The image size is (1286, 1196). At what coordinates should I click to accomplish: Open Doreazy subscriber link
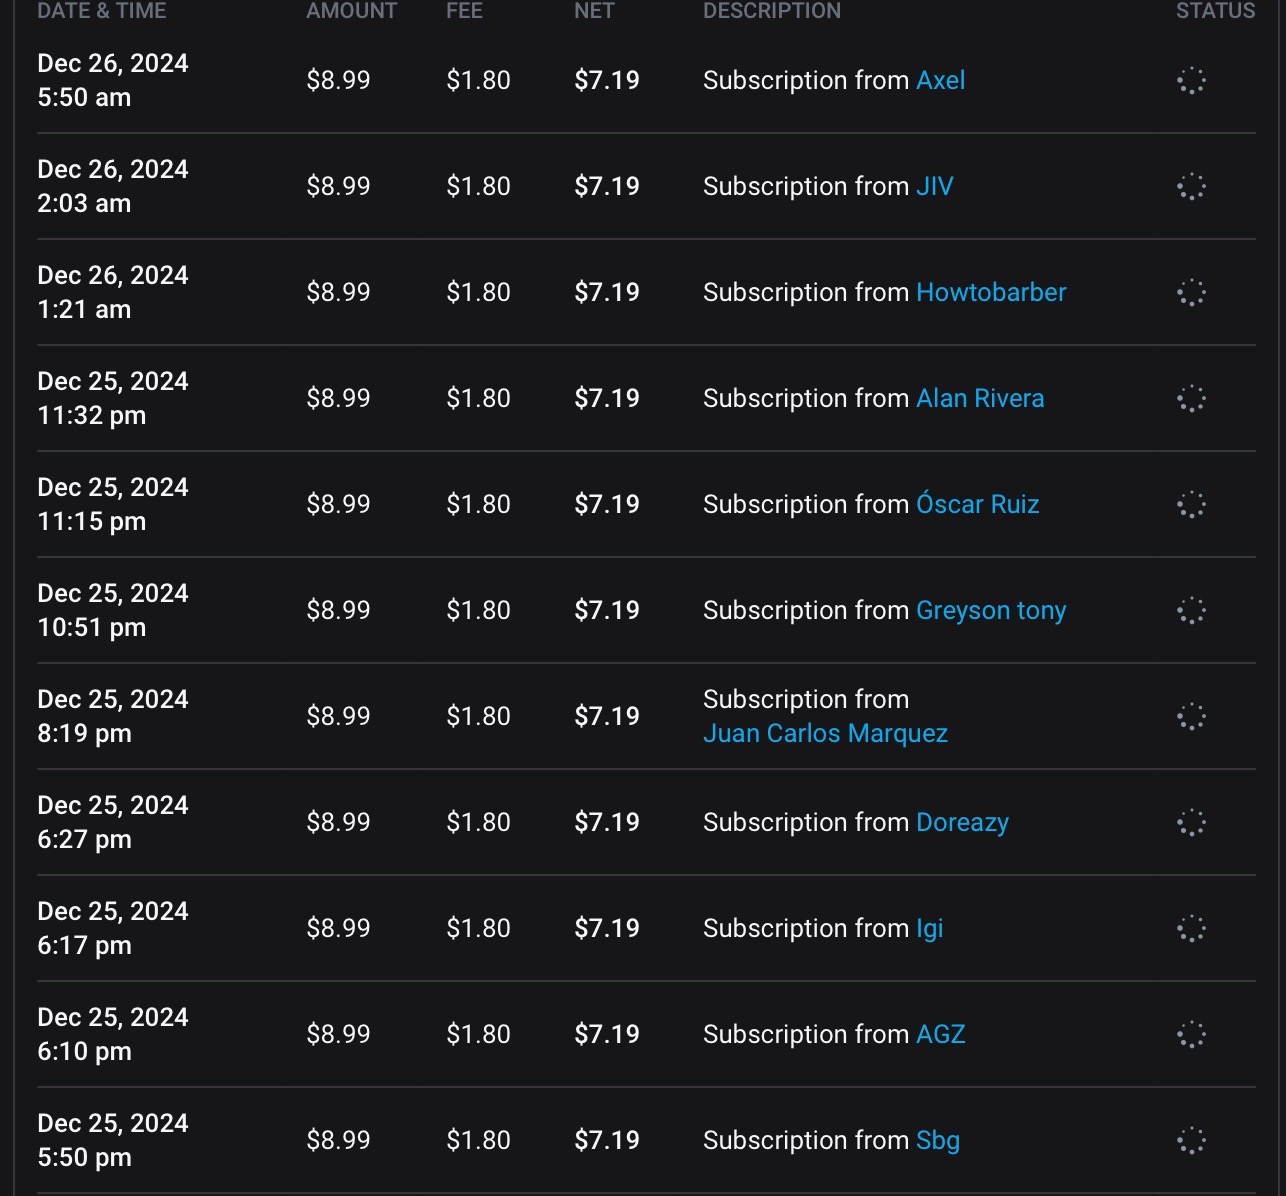click(x=962, y=822)
